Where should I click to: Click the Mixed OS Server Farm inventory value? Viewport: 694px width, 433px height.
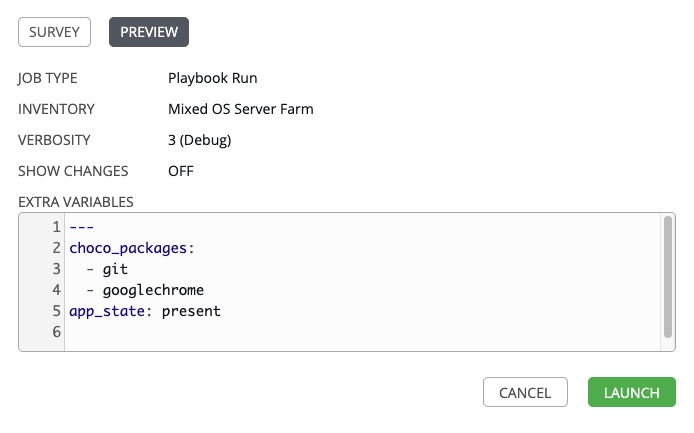click(x=240, y=109)
